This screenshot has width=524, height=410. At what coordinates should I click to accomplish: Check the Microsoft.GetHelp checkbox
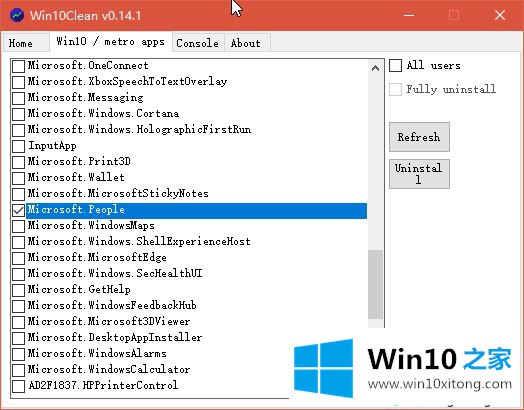18,290
